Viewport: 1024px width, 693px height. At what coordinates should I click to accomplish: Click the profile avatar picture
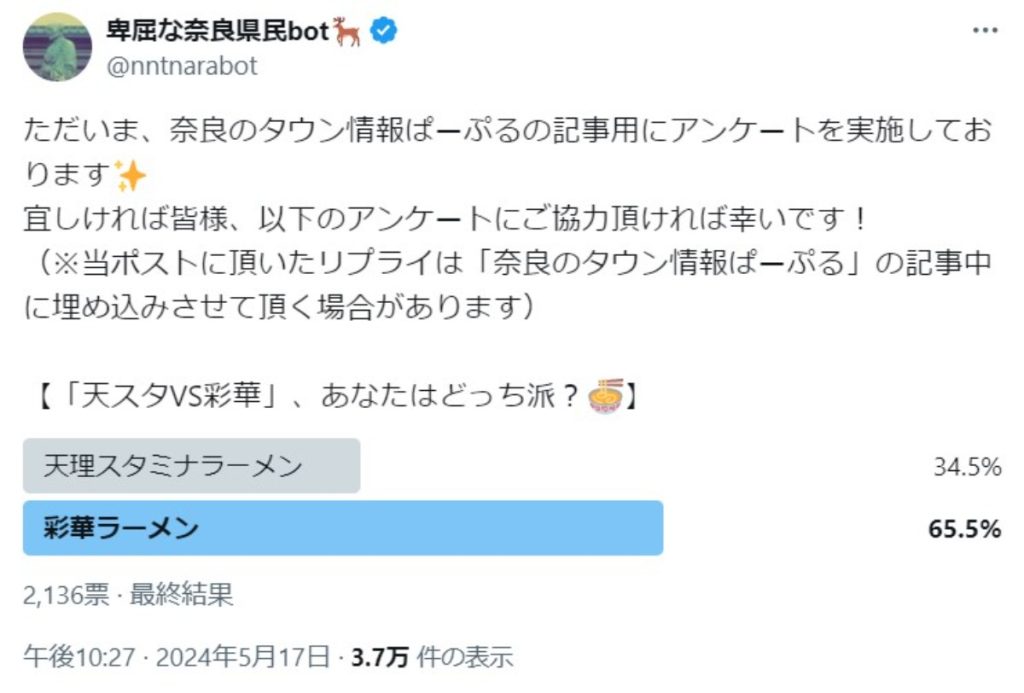[57, 47]
